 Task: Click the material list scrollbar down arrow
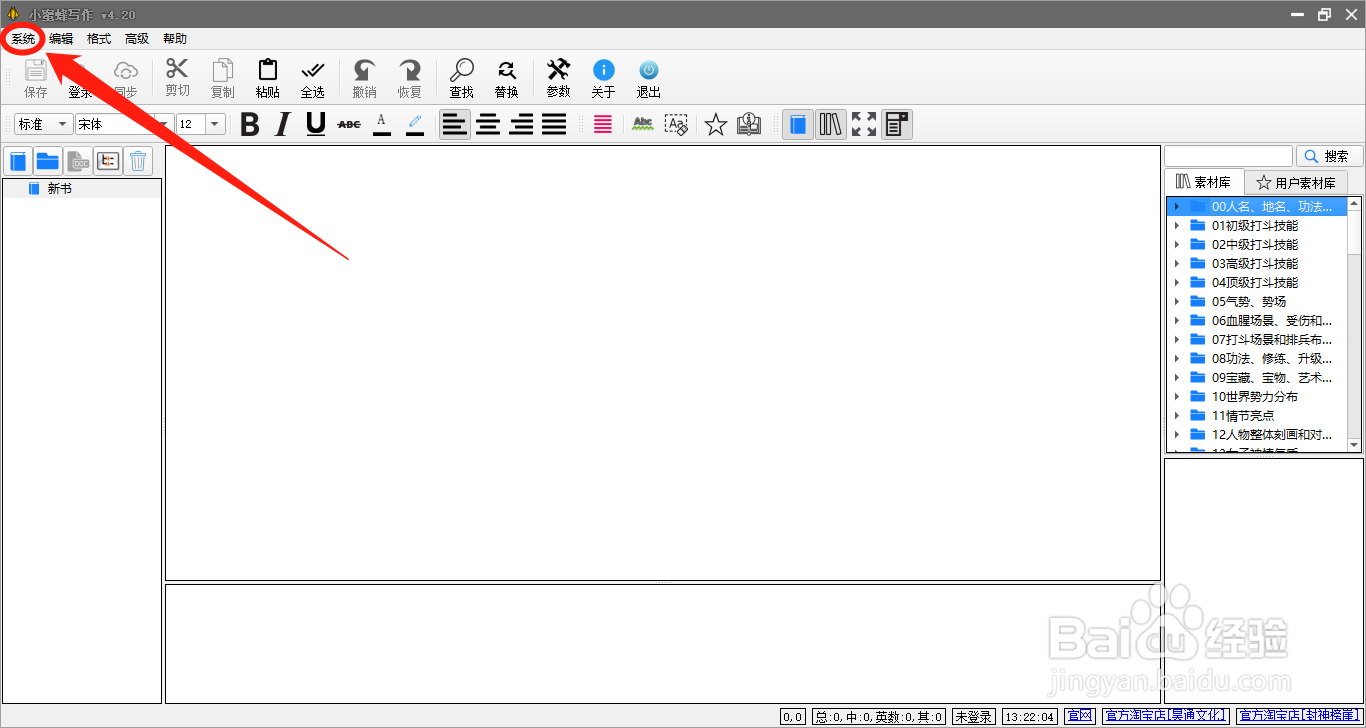click(x=1355, y=445)
